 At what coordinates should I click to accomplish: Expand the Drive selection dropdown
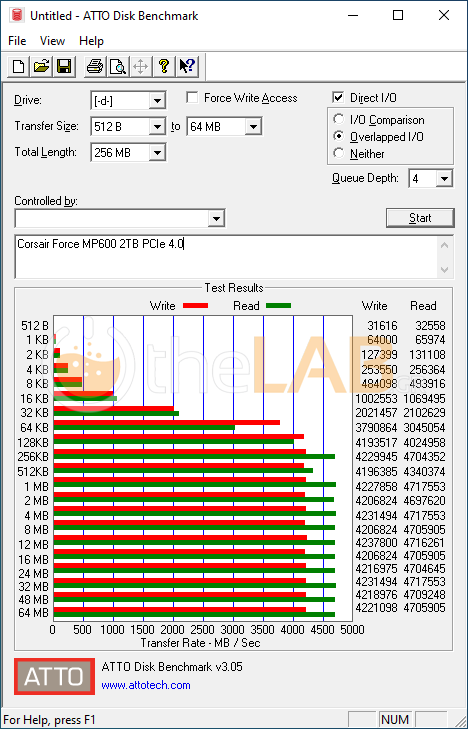click(x=157, y=100)
